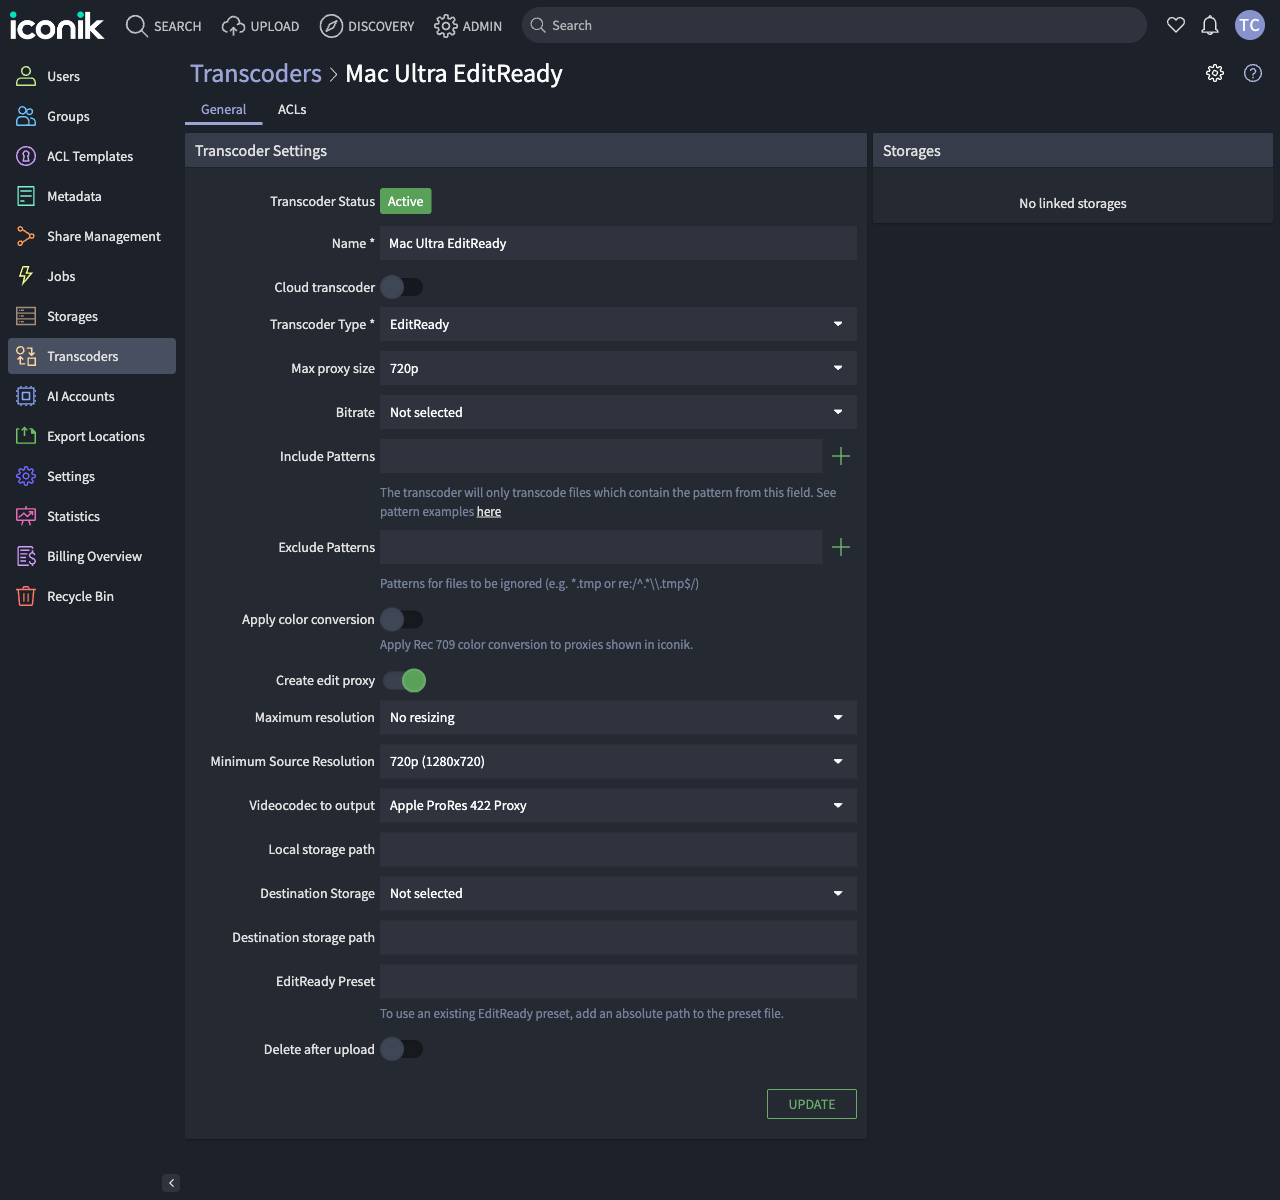Open Billing Overview in the sidebar

click(92, 556)
